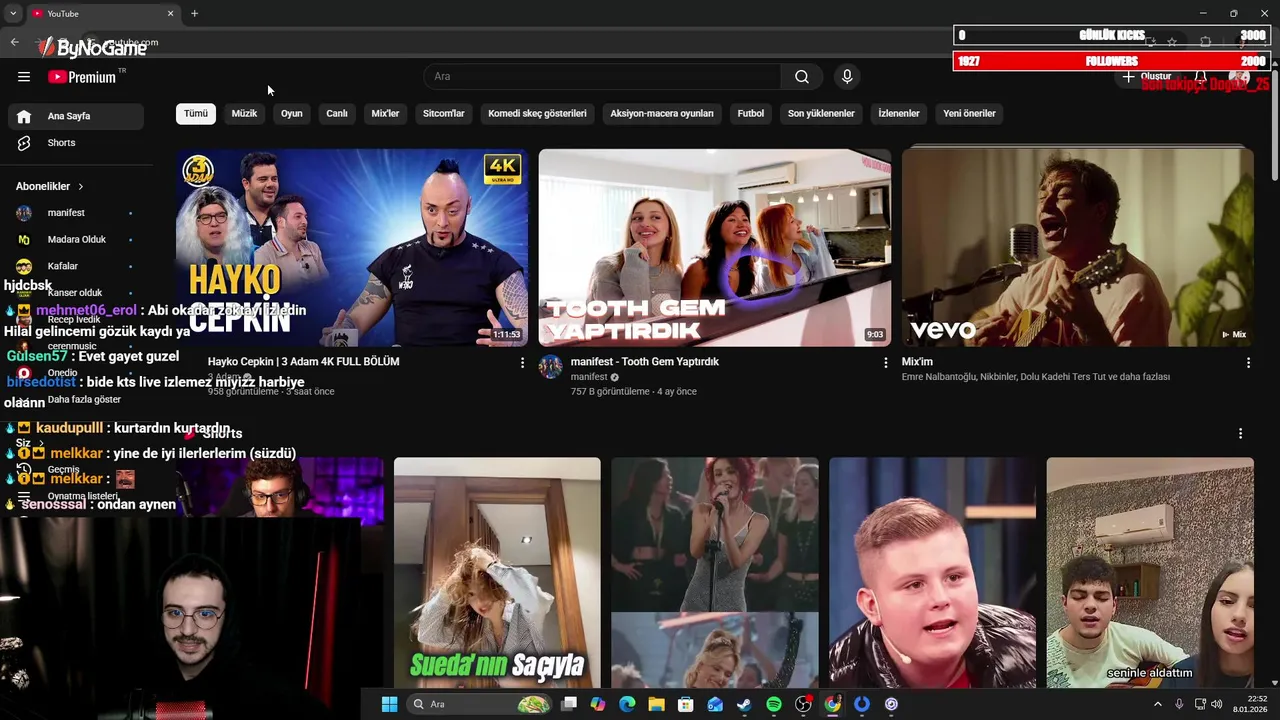Switch to Chrome in the taskbar

[x=832, y=704]
